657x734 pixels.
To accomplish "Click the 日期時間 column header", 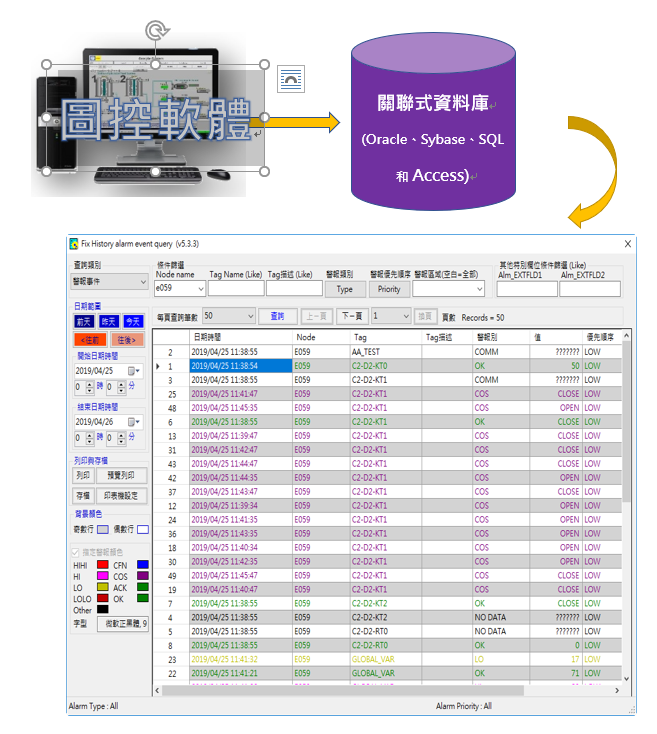I will tap(238, 338).
